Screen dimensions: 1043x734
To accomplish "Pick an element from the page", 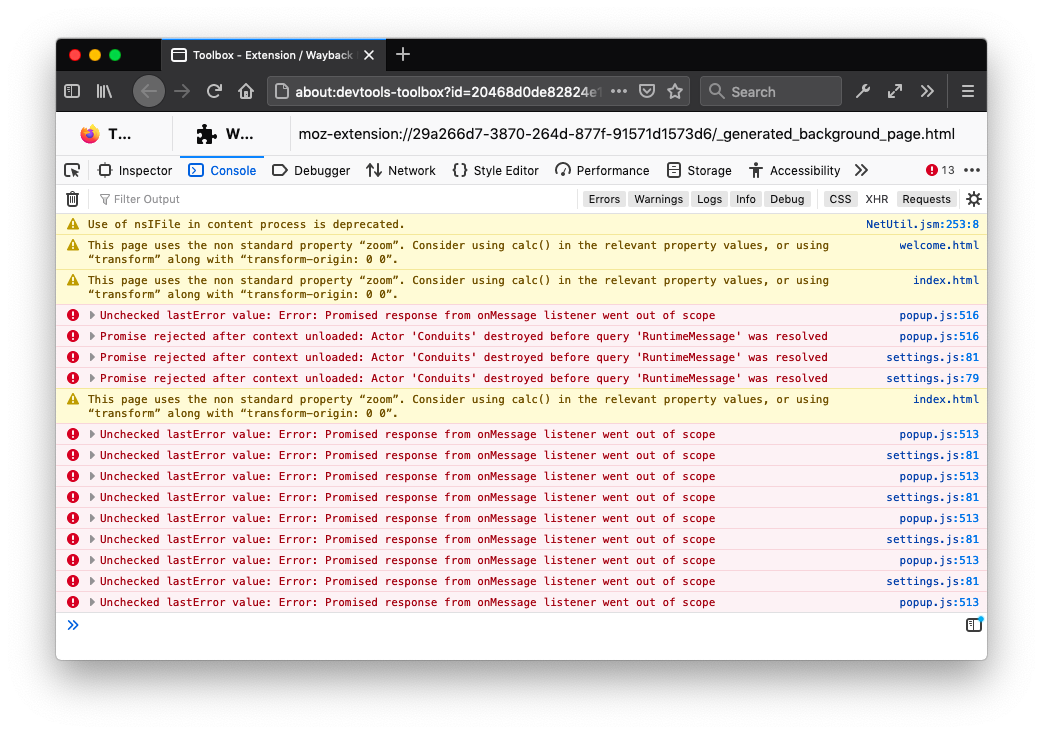I will [72, 170].
